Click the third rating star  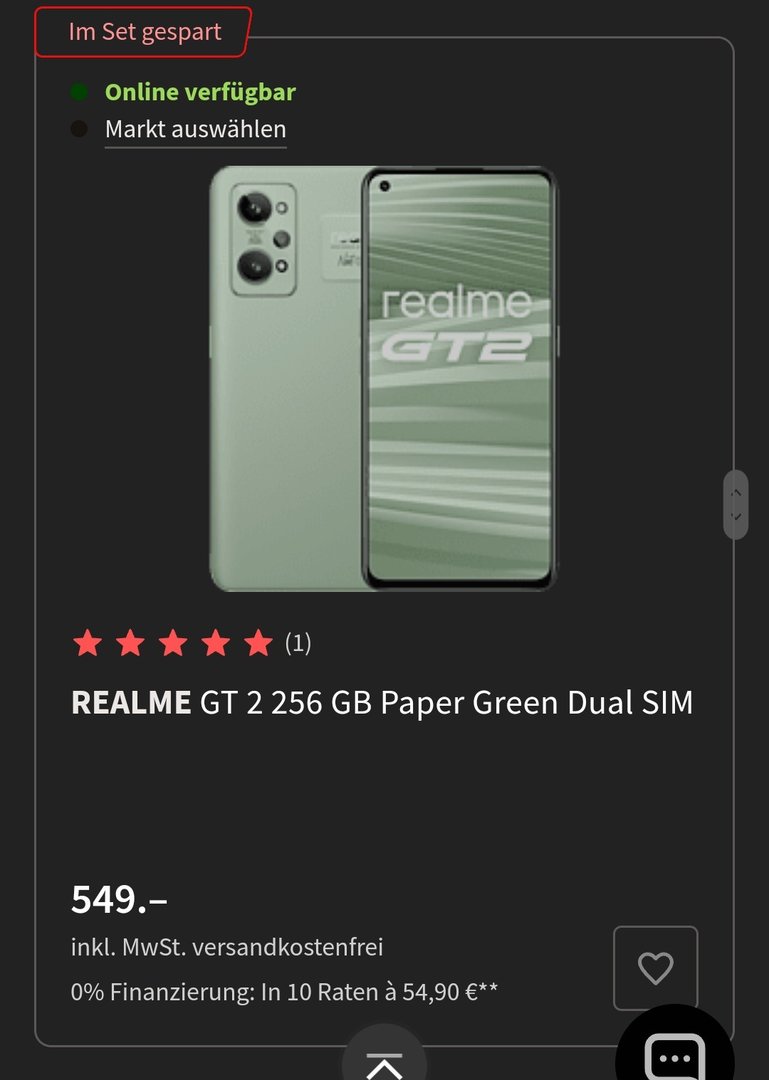(x=173, y=643)
